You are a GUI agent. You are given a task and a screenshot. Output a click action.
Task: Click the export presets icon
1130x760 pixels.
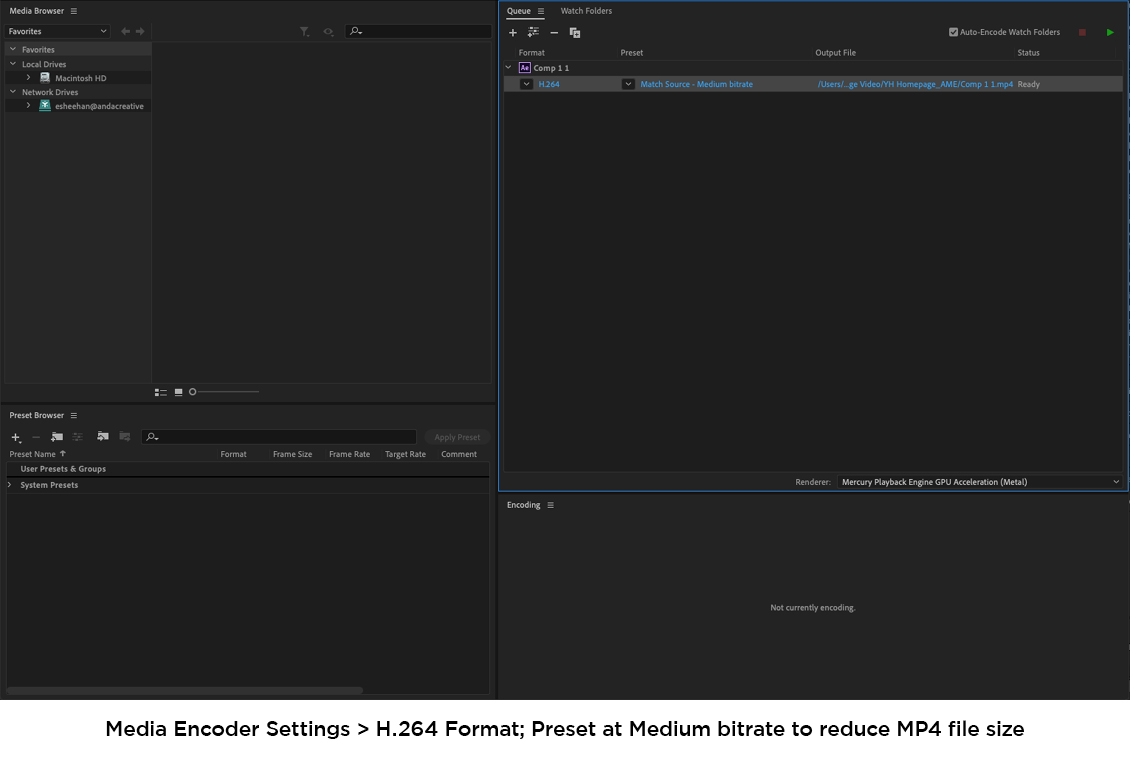[x=125, y=437]
